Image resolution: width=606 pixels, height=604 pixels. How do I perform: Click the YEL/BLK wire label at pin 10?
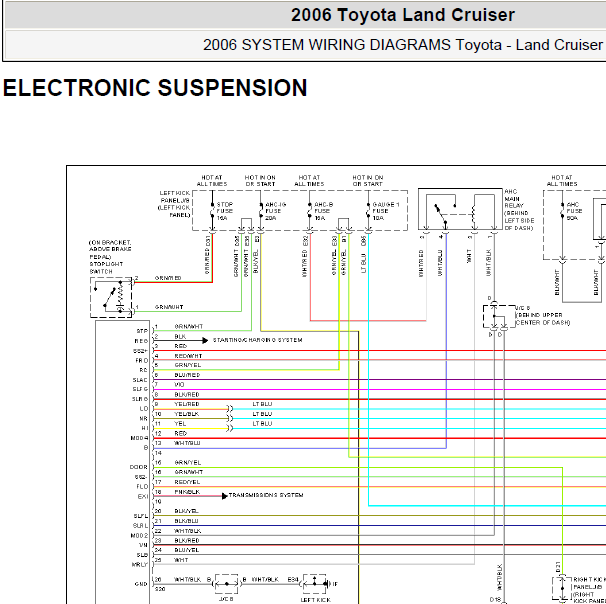(x=187, y=414)
